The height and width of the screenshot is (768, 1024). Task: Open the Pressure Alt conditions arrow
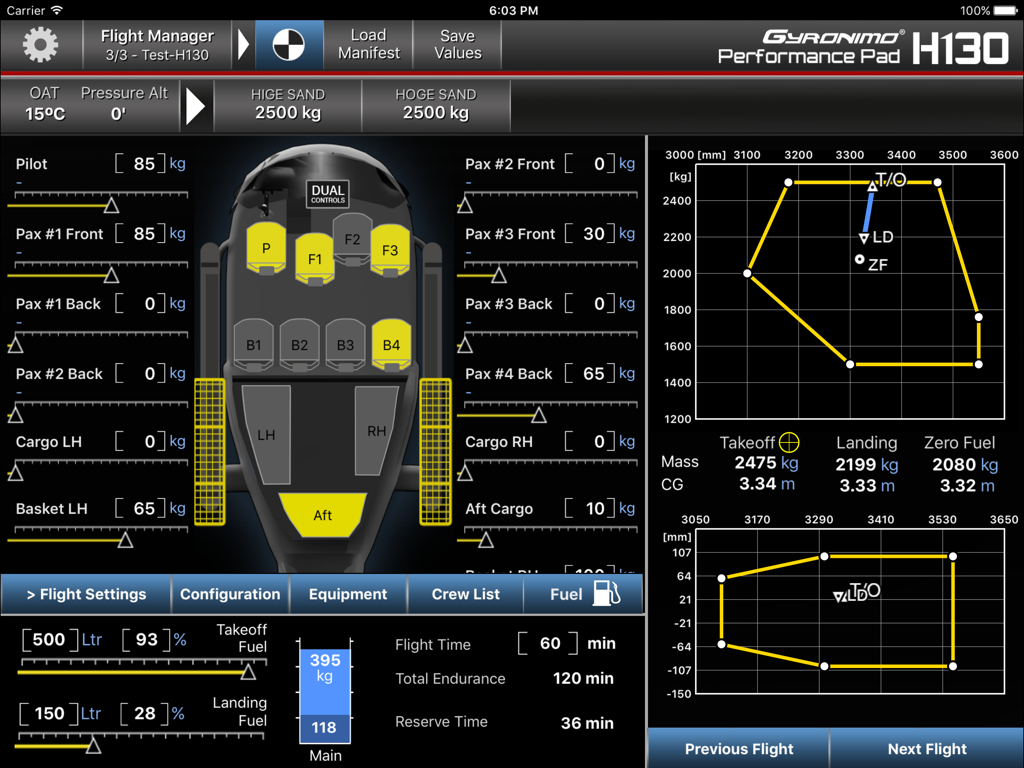pyautogui.click(x=198, y=105)
